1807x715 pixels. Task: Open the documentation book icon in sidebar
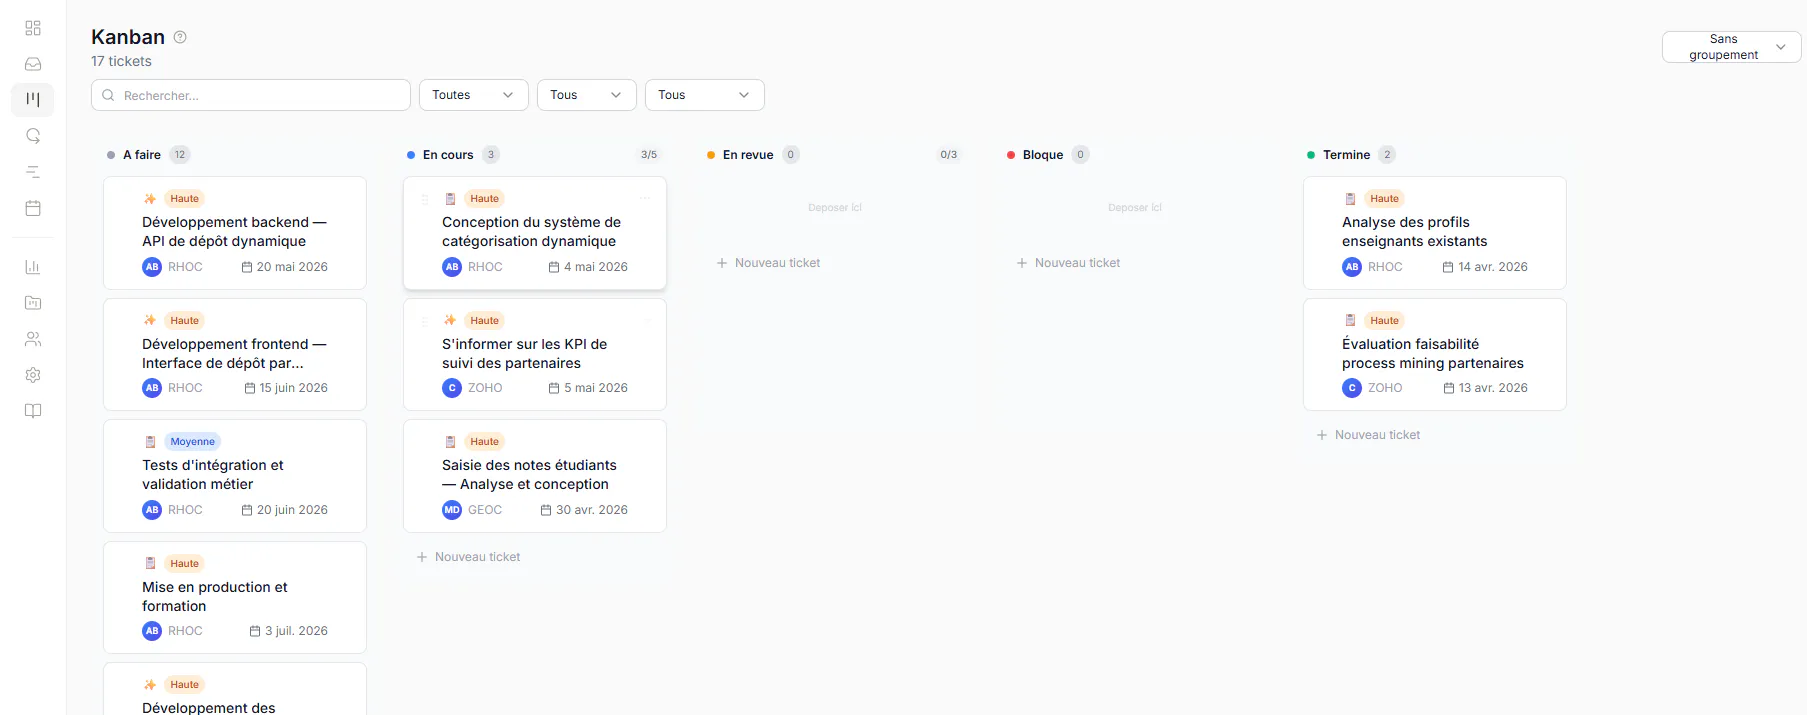click(x=33, y=411)
